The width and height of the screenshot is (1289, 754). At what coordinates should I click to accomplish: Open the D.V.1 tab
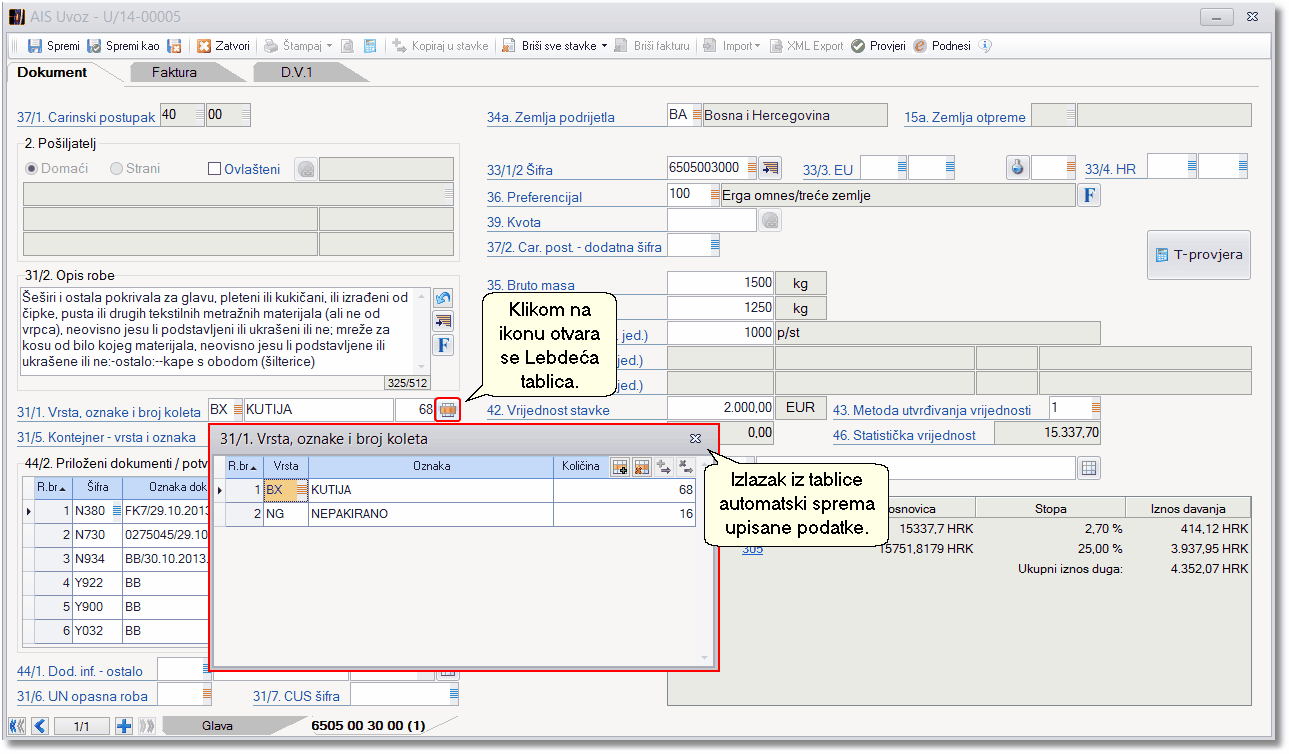click(297, 72)
